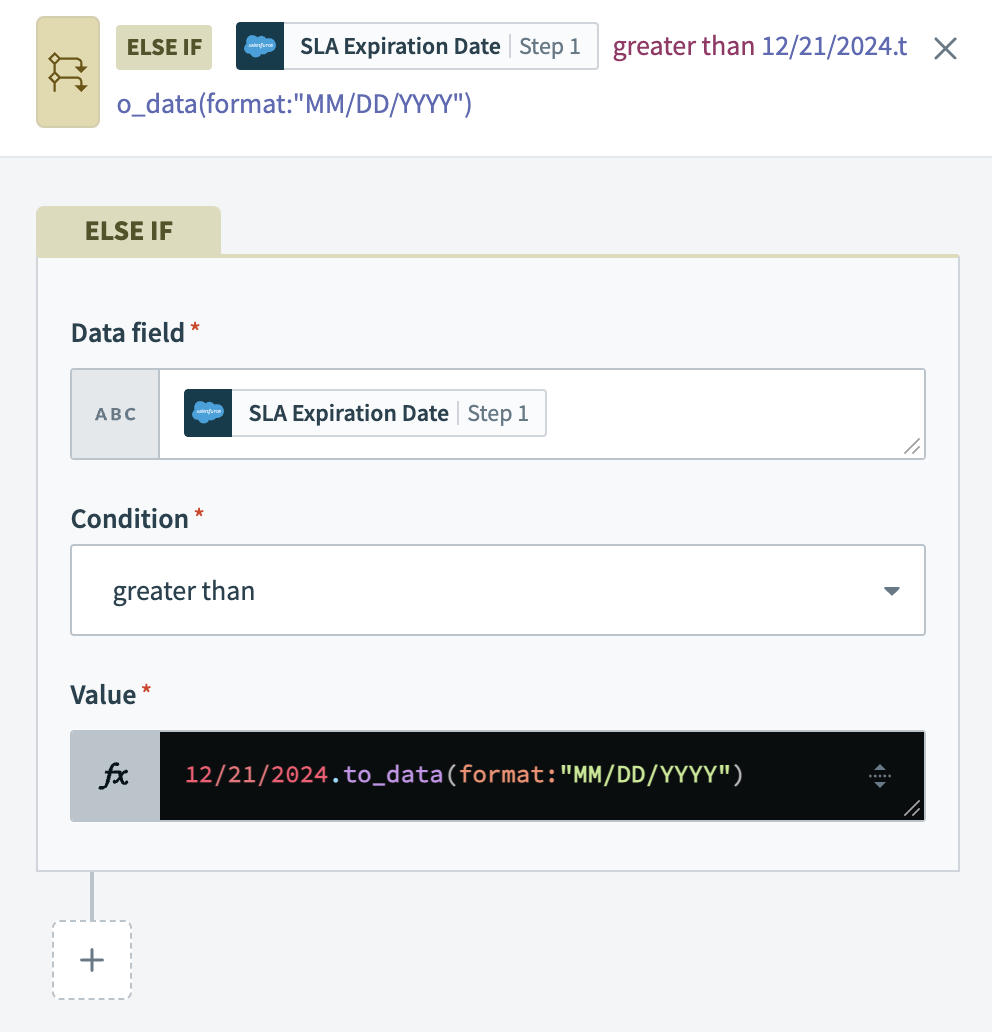The width and height of the screenshot is (992, 1032).
Task: Click the Data field resize handle
Action: (x=912, y=447)
